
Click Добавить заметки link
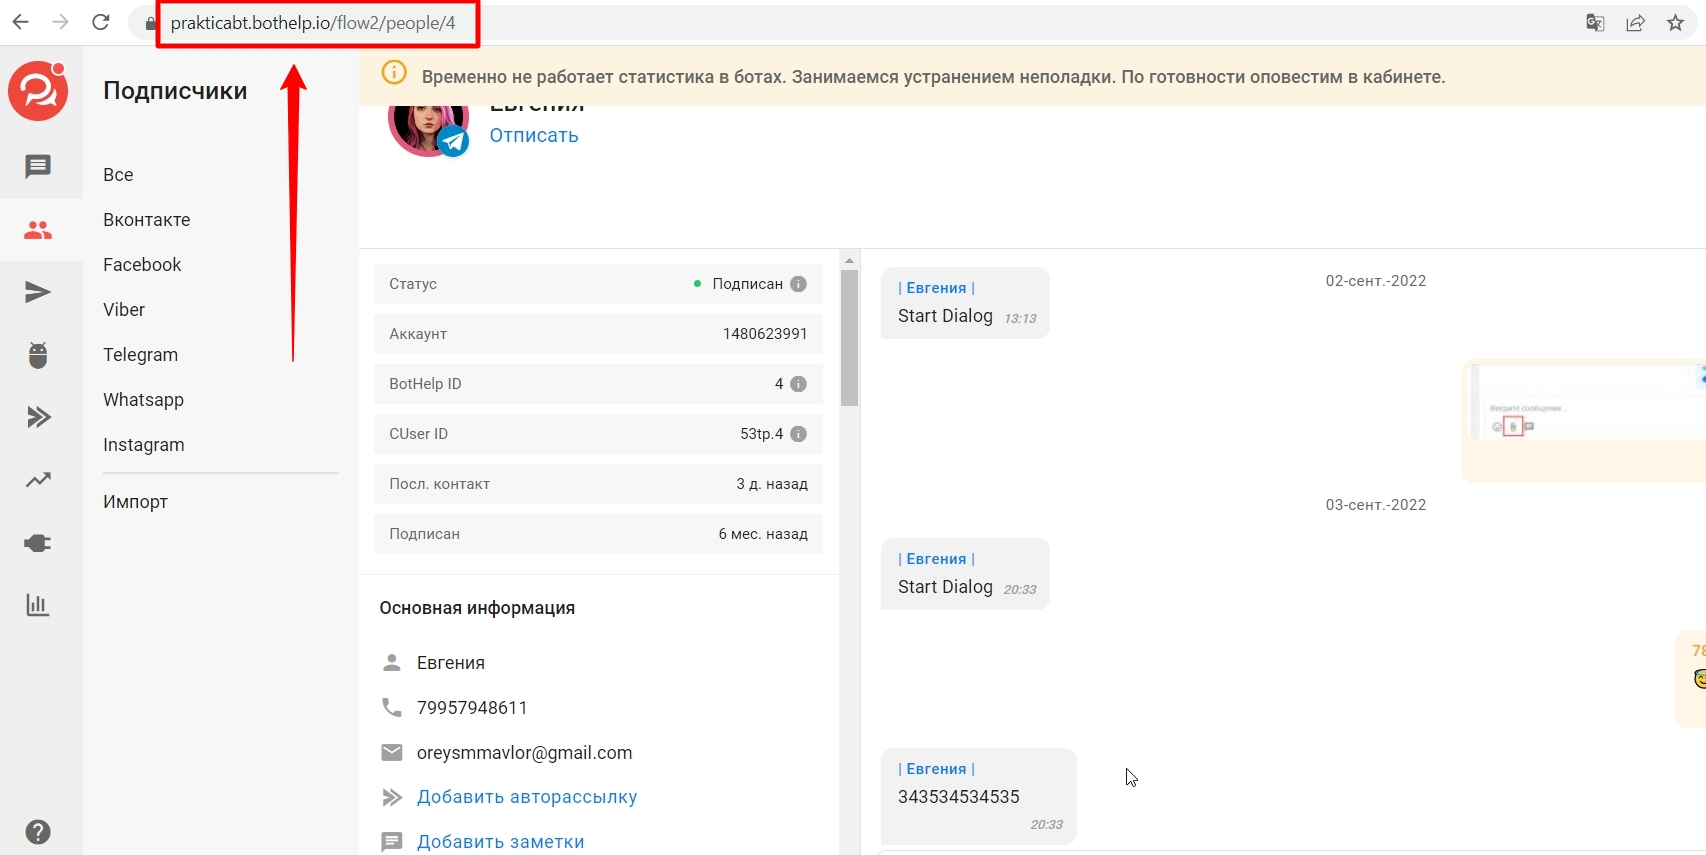pyautogui.click(x=500, y=842)
